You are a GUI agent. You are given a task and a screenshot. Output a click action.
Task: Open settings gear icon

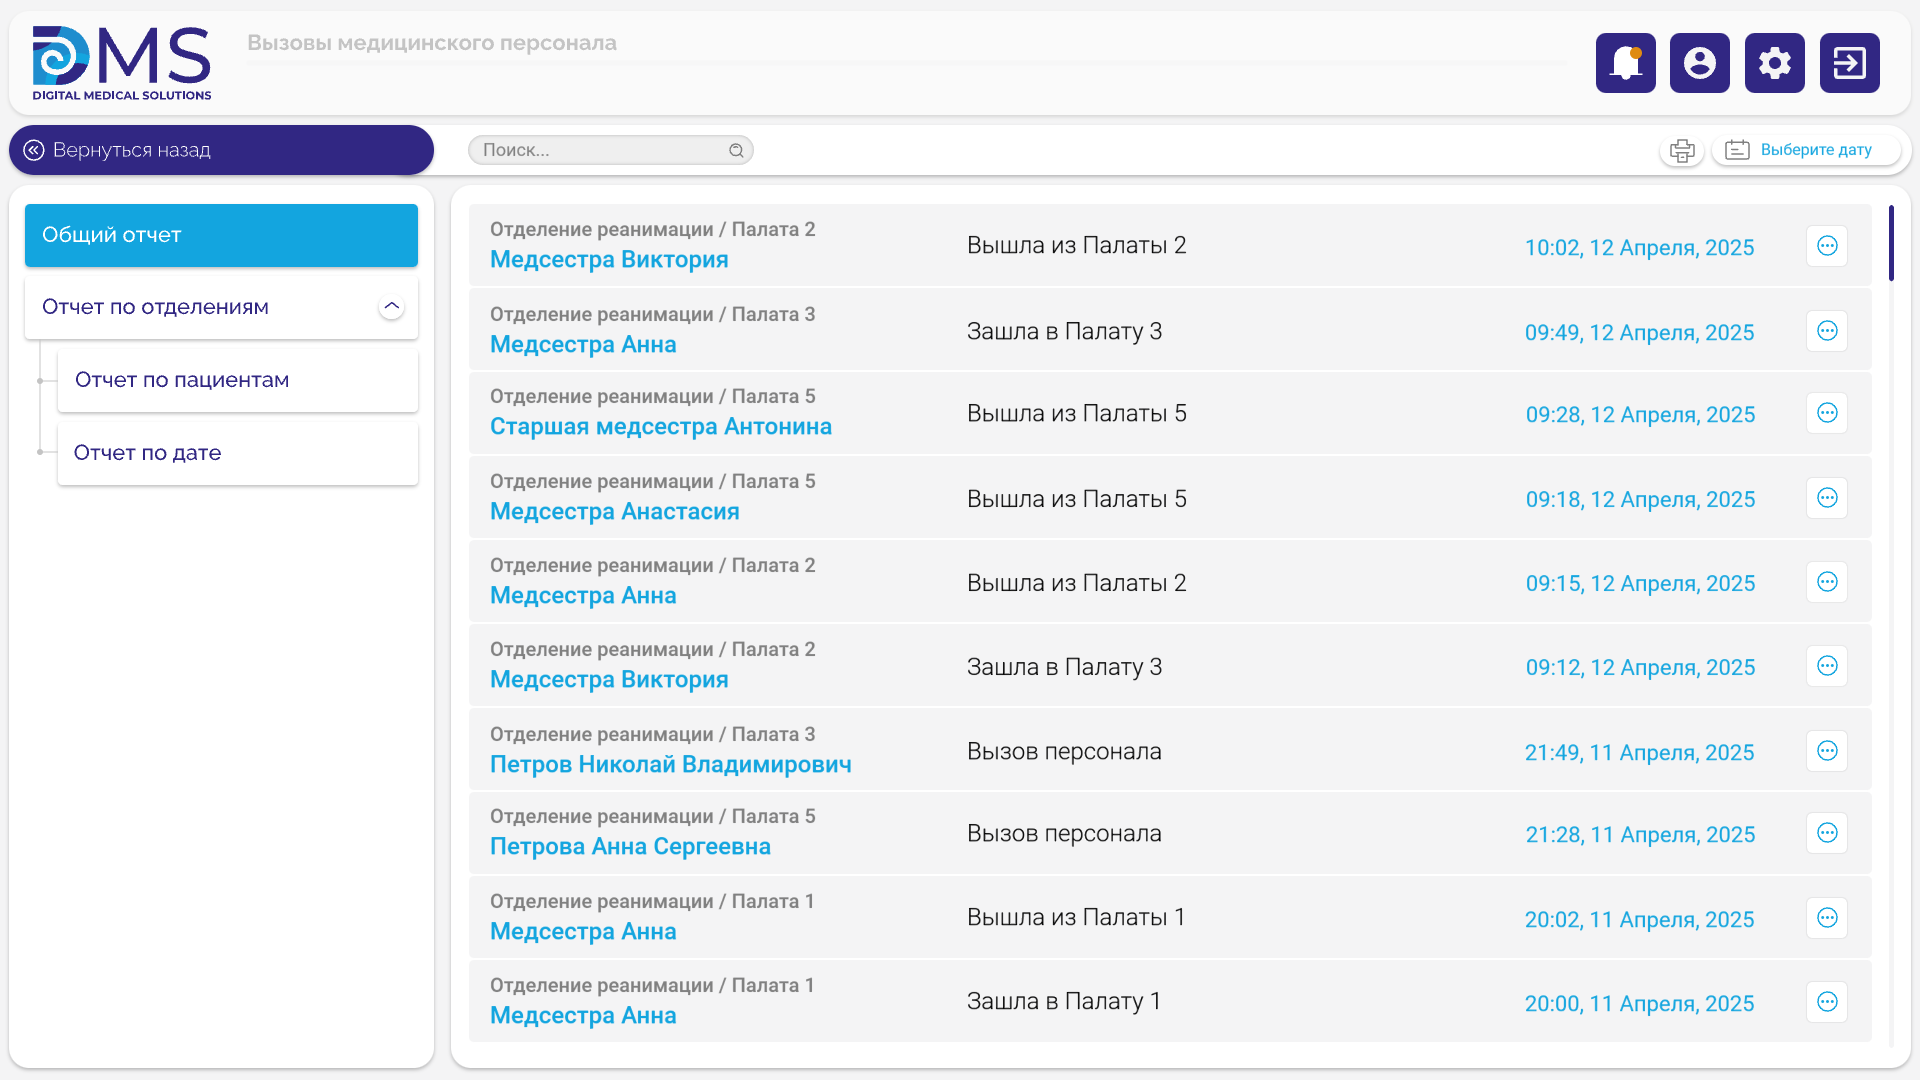coord(1774,63)
